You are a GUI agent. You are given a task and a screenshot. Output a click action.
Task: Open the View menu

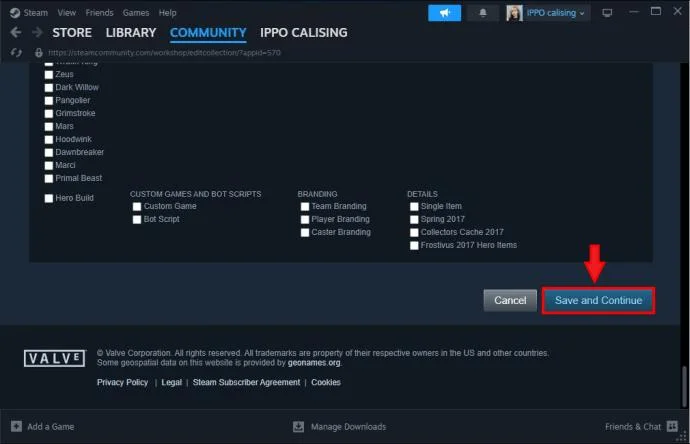[66, 13]
